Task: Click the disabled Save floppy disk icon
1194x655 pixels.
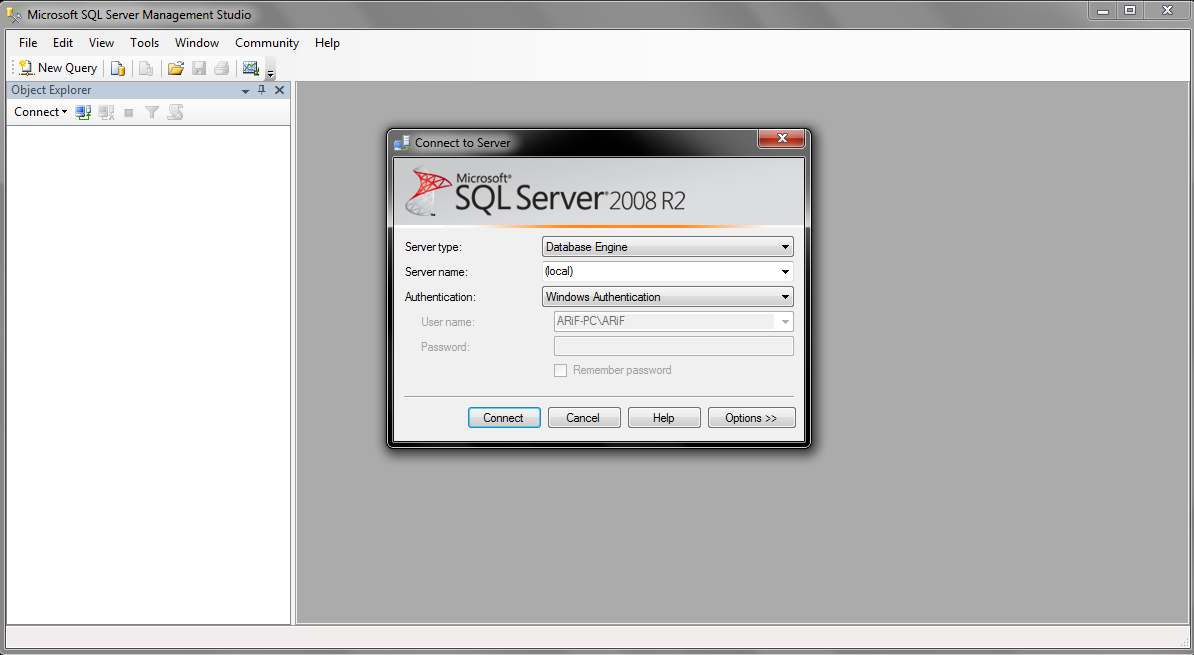Action: point(200,69)
